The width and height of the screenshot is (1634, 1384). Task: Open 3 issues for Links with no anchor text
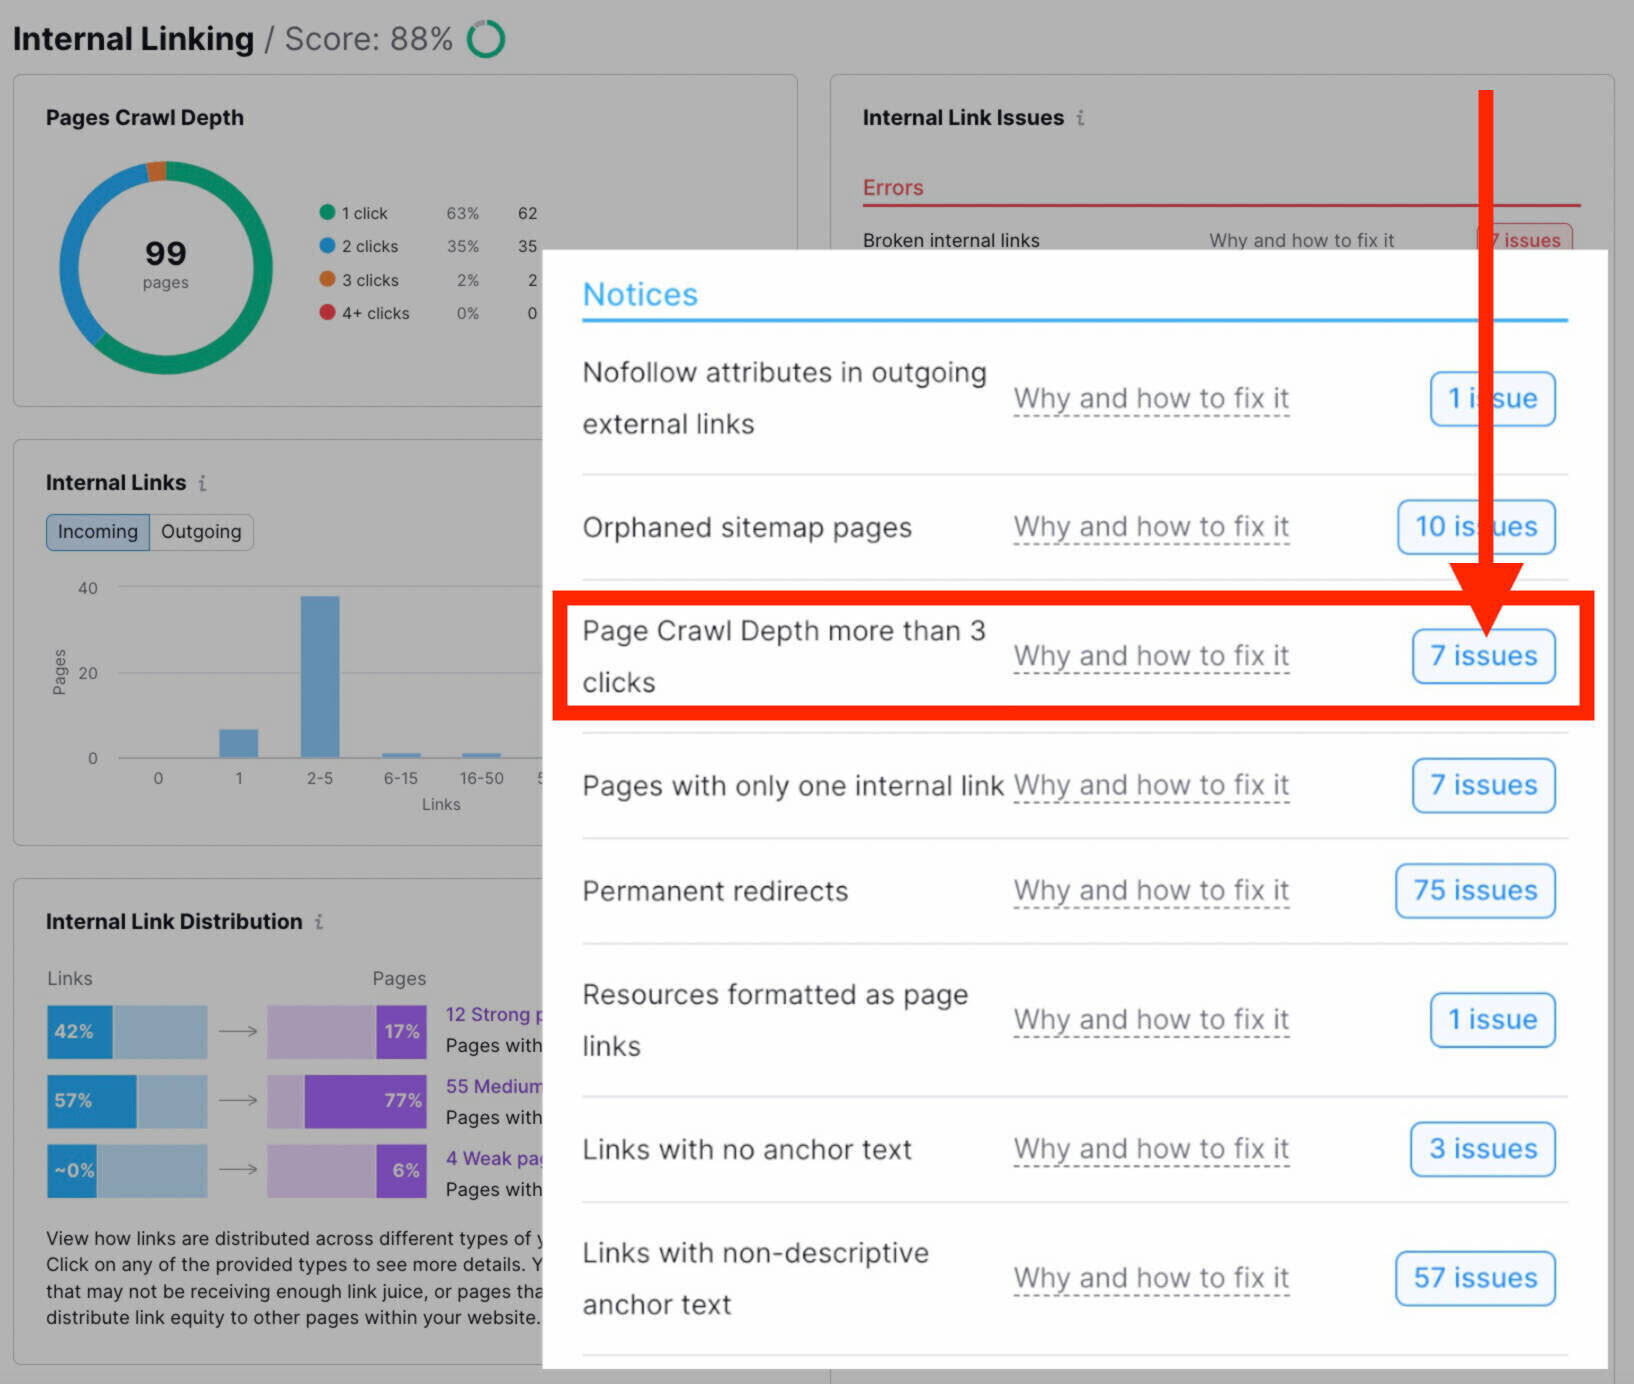(1482, 1149)
